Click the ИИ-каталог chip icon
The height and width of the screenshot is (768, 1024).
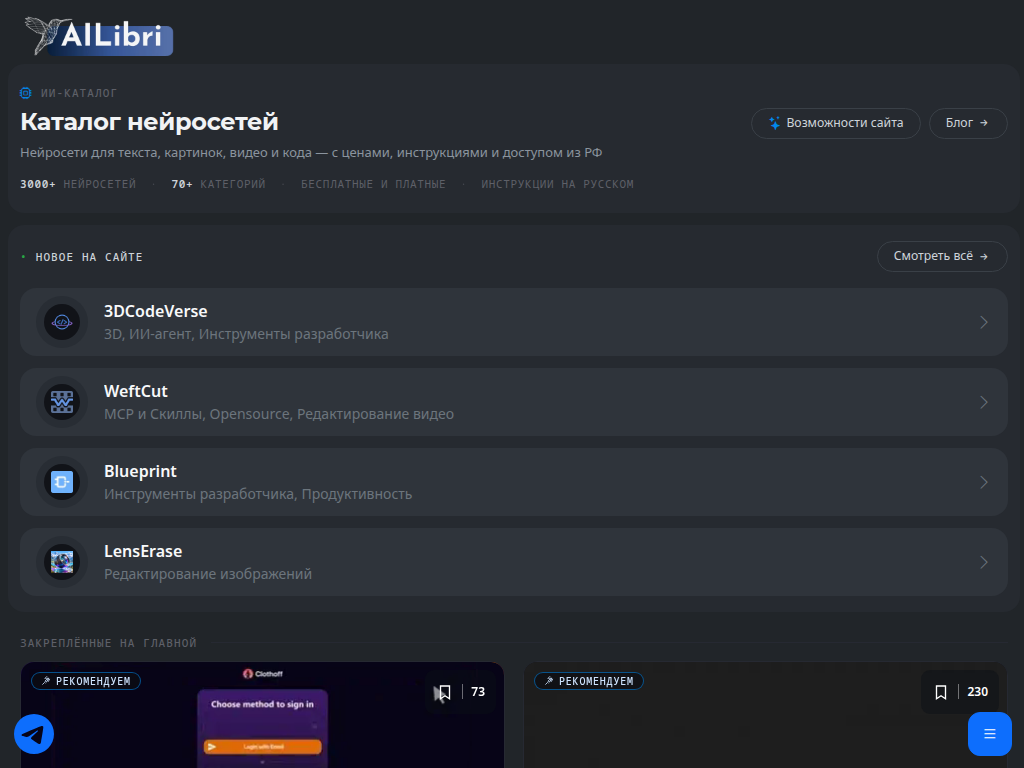tap(25, 93)
